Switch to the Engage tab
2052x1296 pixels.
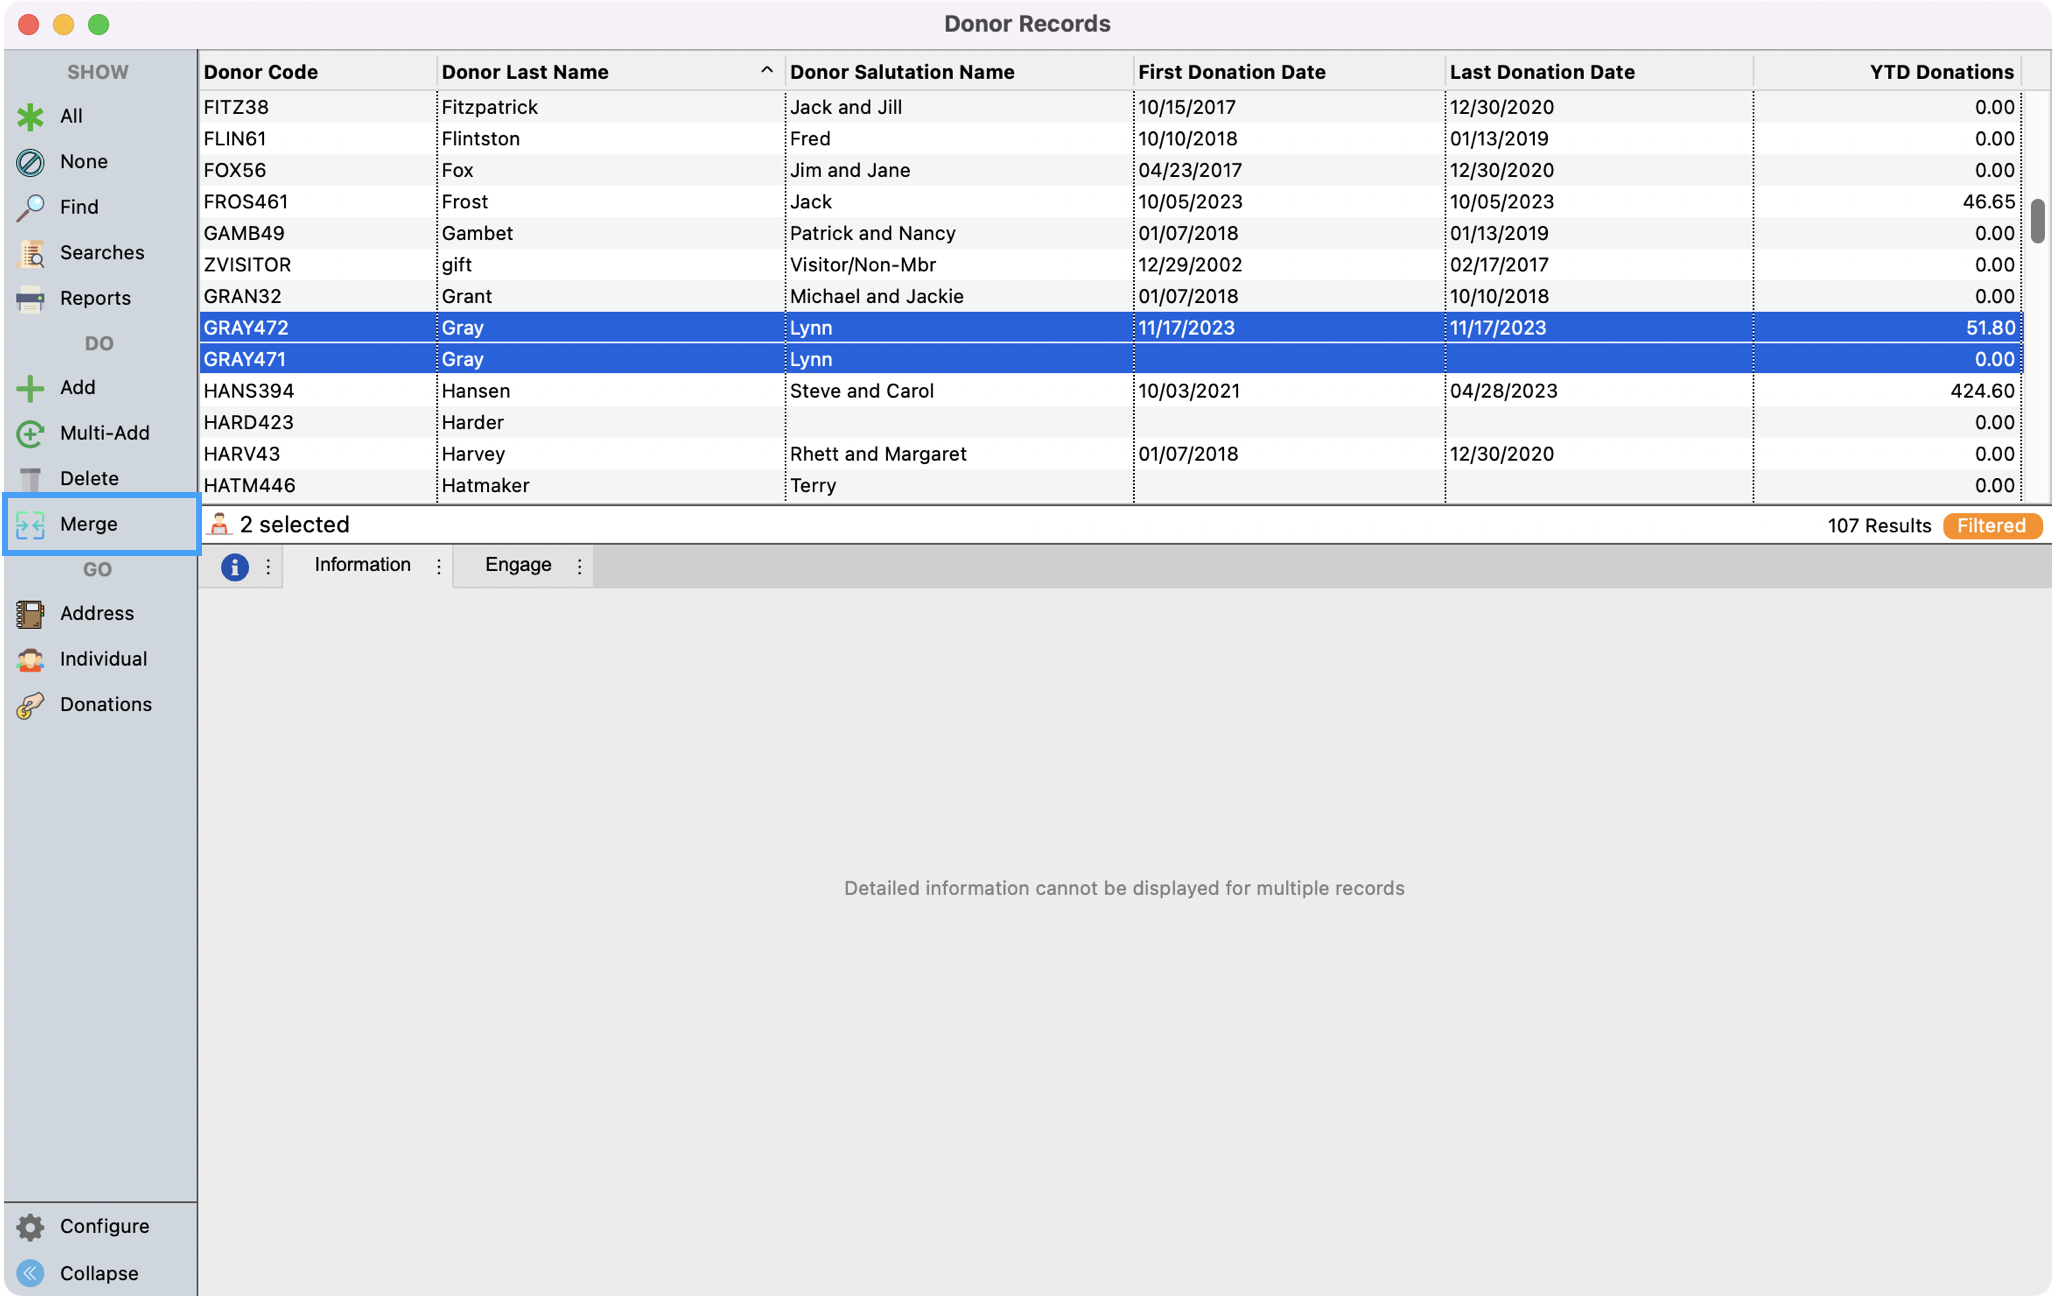point(517,565)
